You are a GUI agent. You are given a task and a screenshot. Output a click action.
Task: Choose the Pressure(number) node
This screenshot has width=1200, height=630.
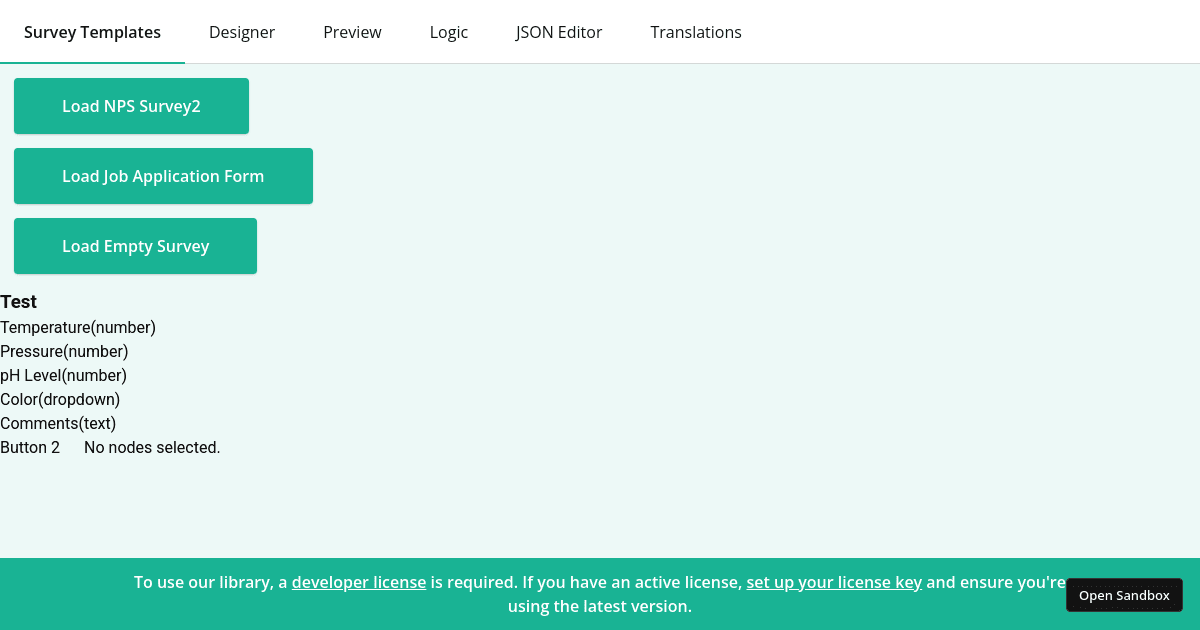[64, 351]
